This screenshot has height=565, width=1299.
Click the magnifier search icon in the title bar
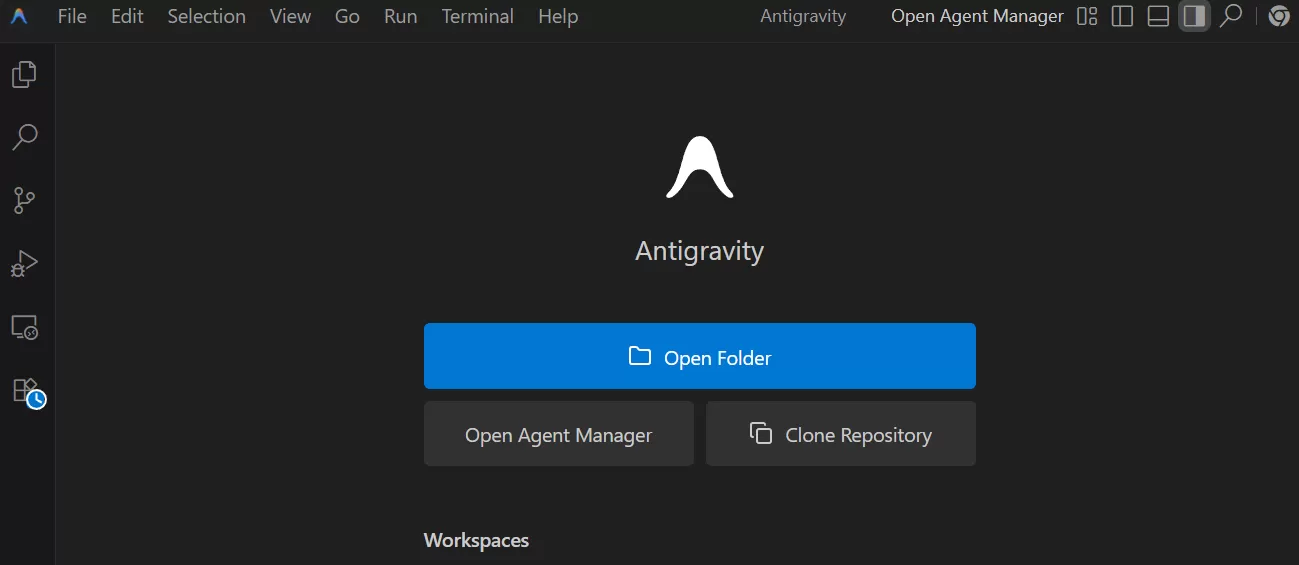(1231, 16)
